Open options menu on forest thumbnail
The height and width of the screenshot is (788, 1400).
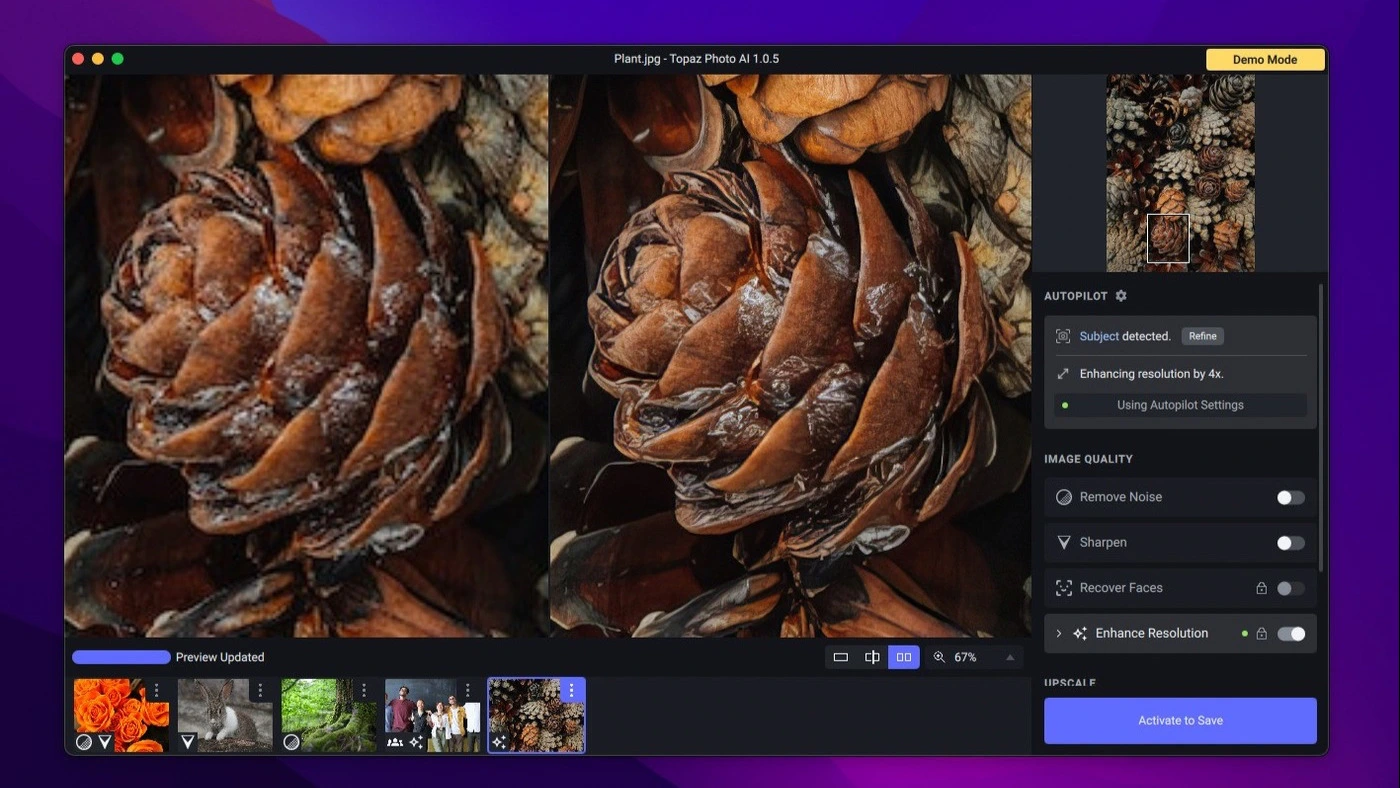(x=364, y=691)
